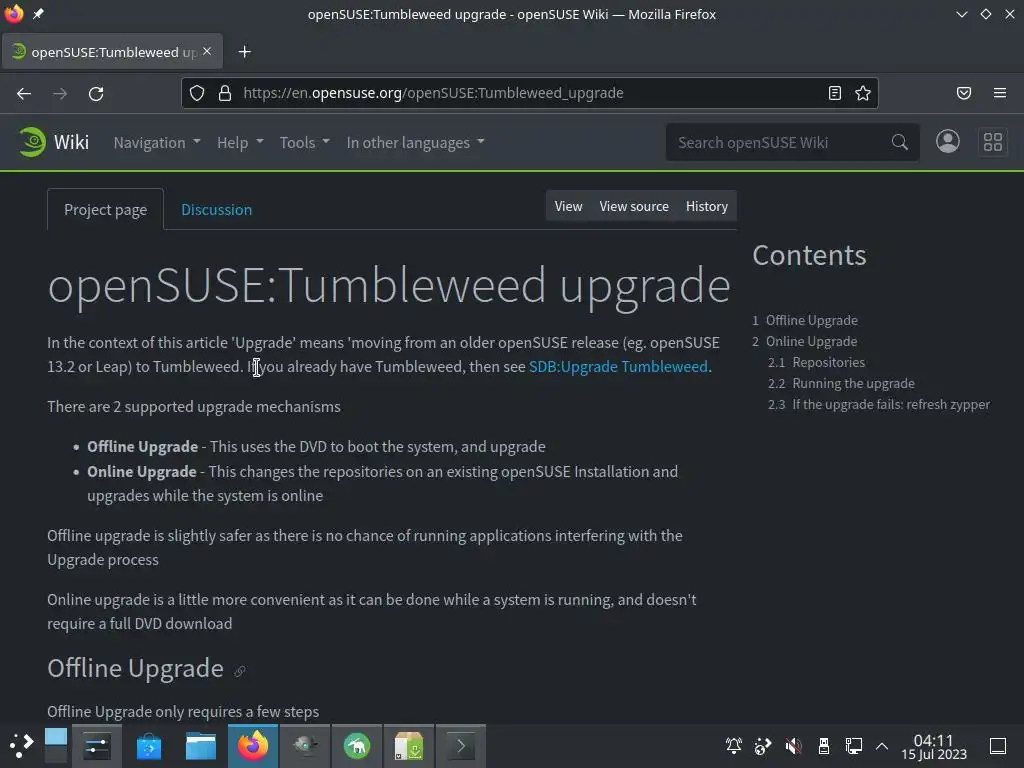Launch the Konsole terminal

(460, 746)
